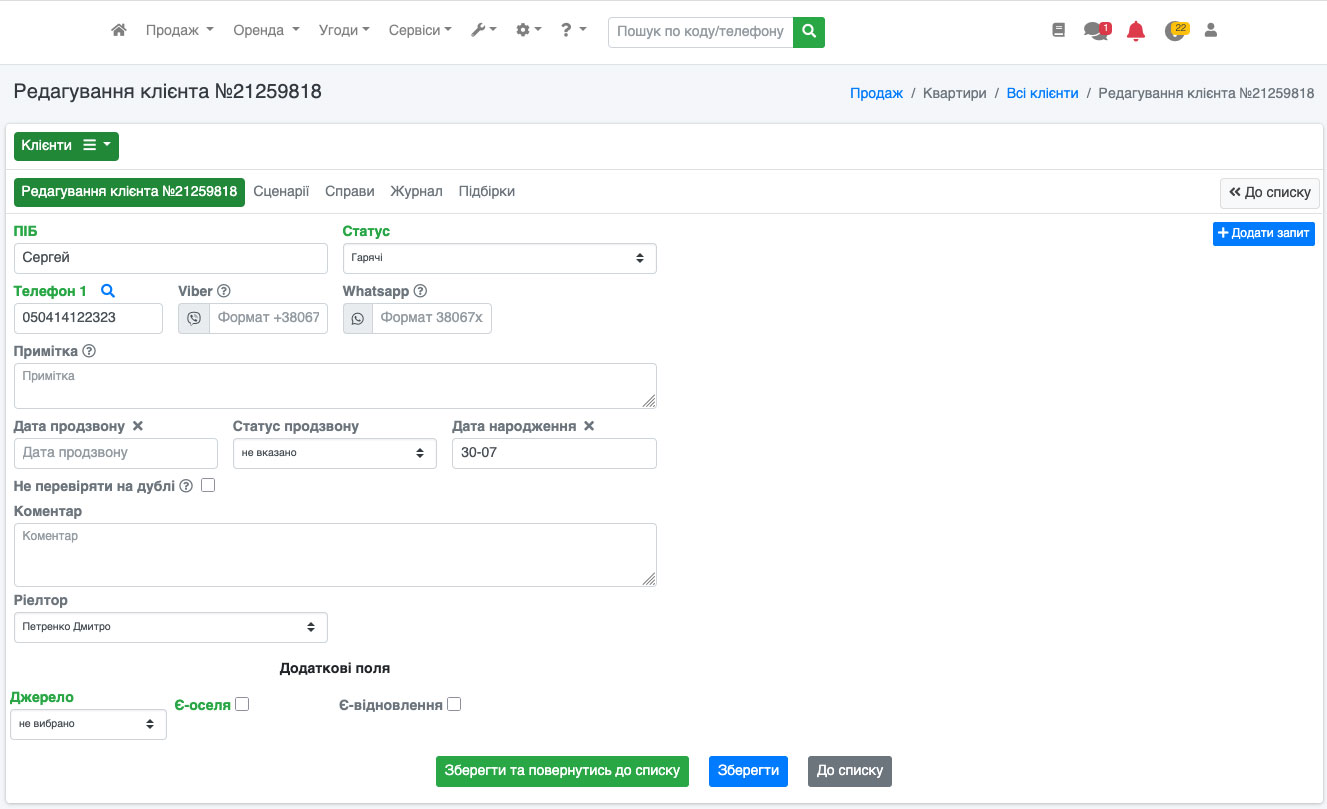Open chat messages icon with badge
The image size is (1327, 809).
tap(1097, 31)
